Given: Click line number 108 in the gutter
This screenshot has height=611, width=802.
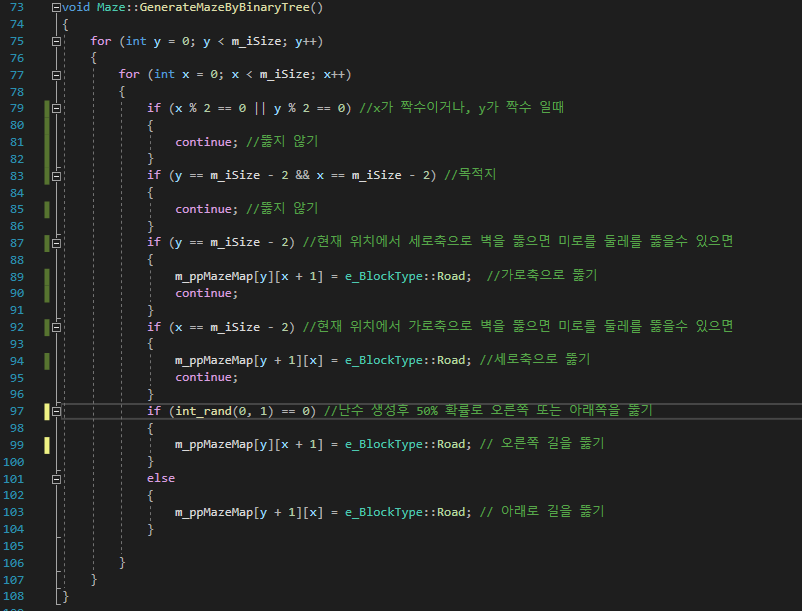Looking at the screenshot, I should [x=13, y=596].
